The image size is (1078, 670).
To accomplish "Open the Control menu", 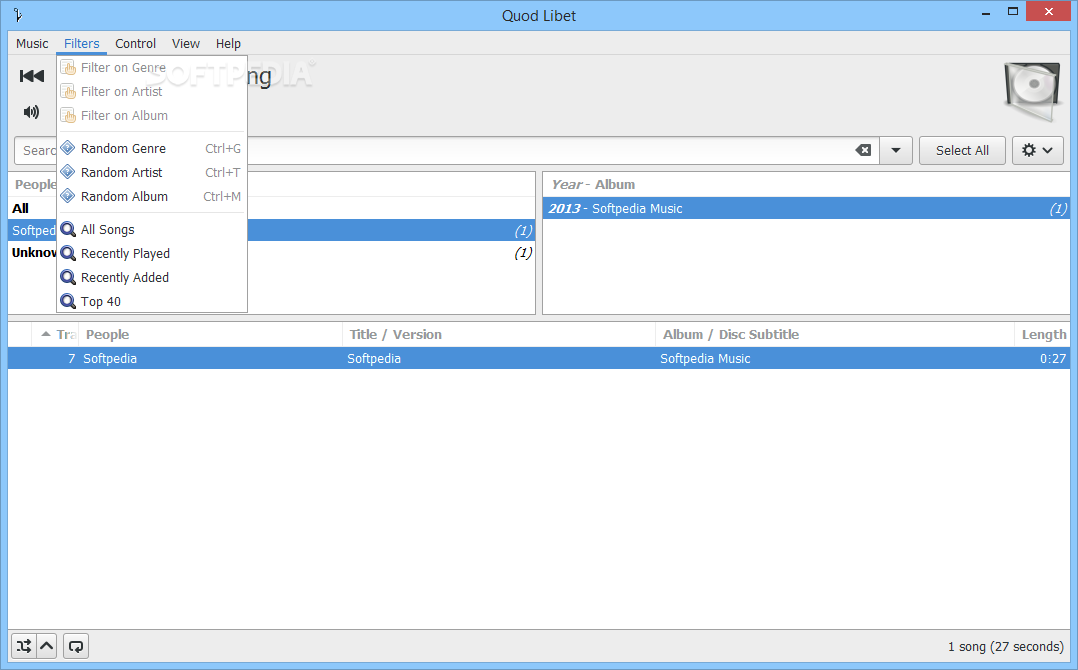I will pyautogui.click(x=135, y=43).
